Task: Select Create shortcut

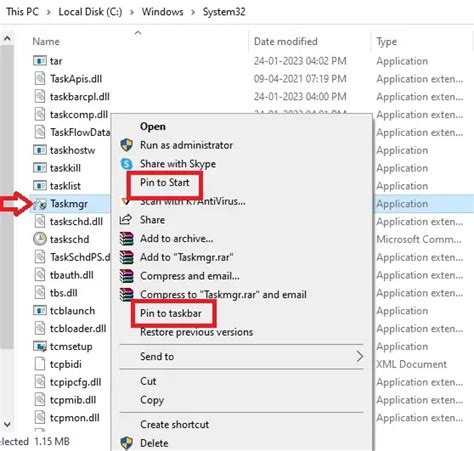Action: click(x=175, y=424)
